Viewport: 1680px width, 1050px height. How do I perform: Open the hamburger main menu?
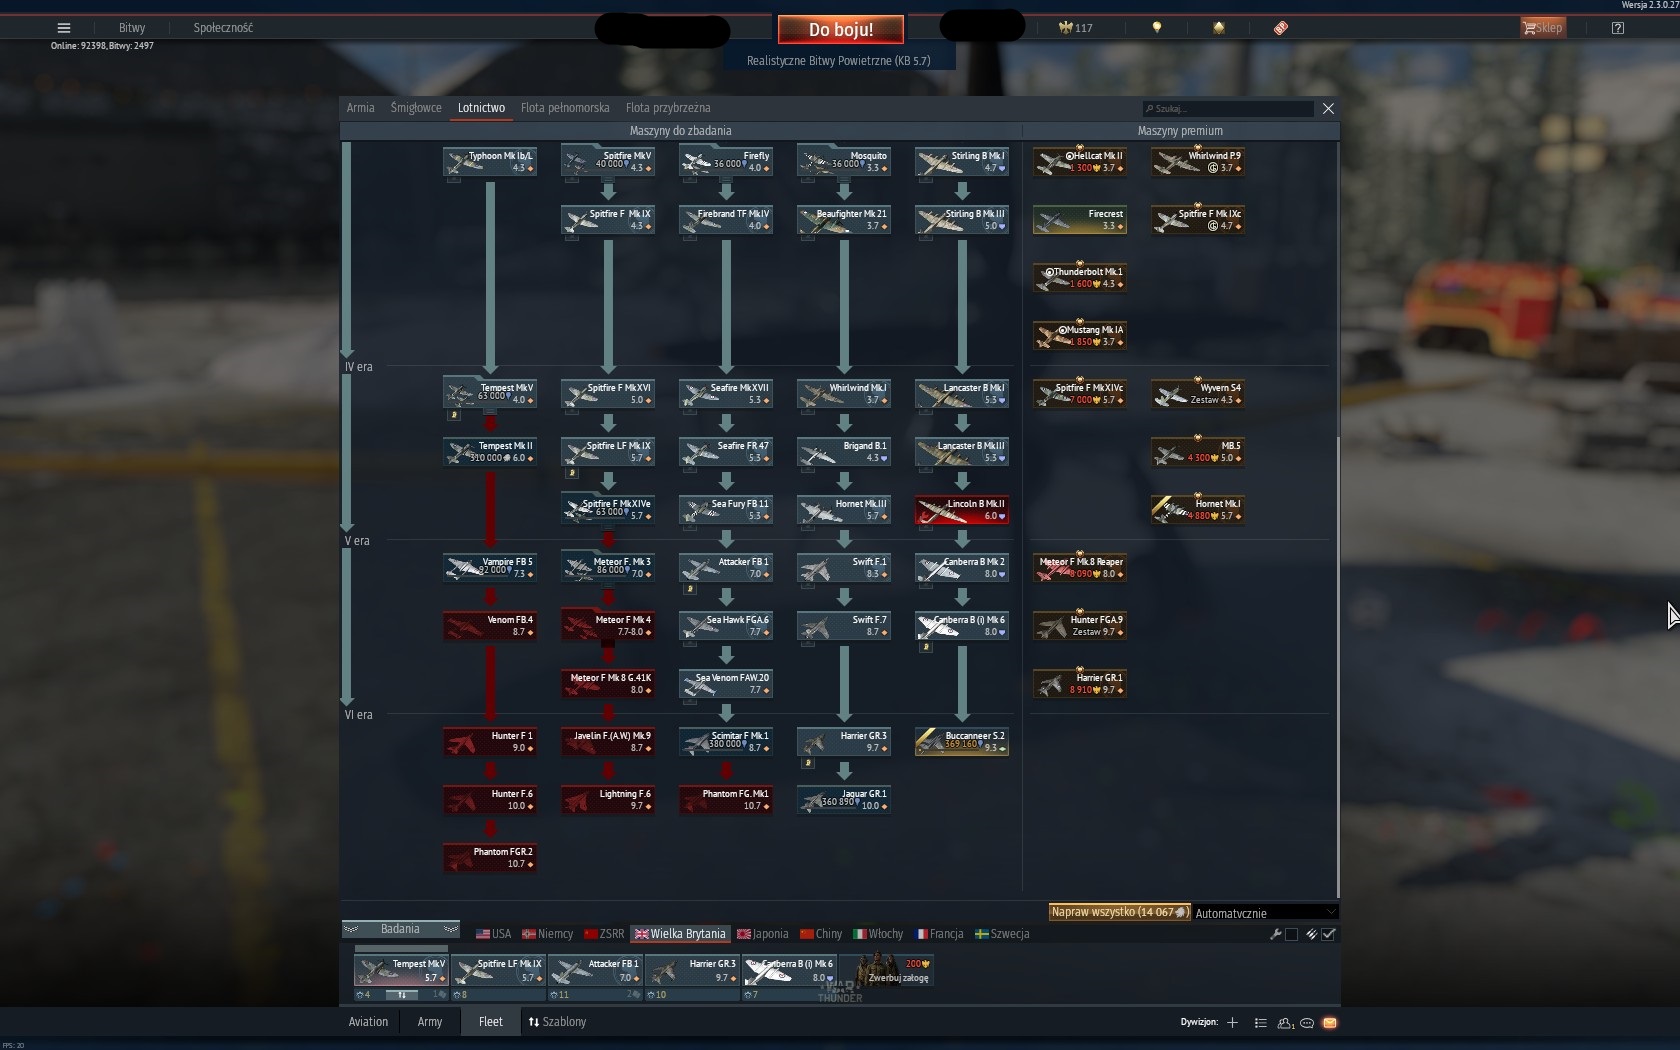[64, 28]
